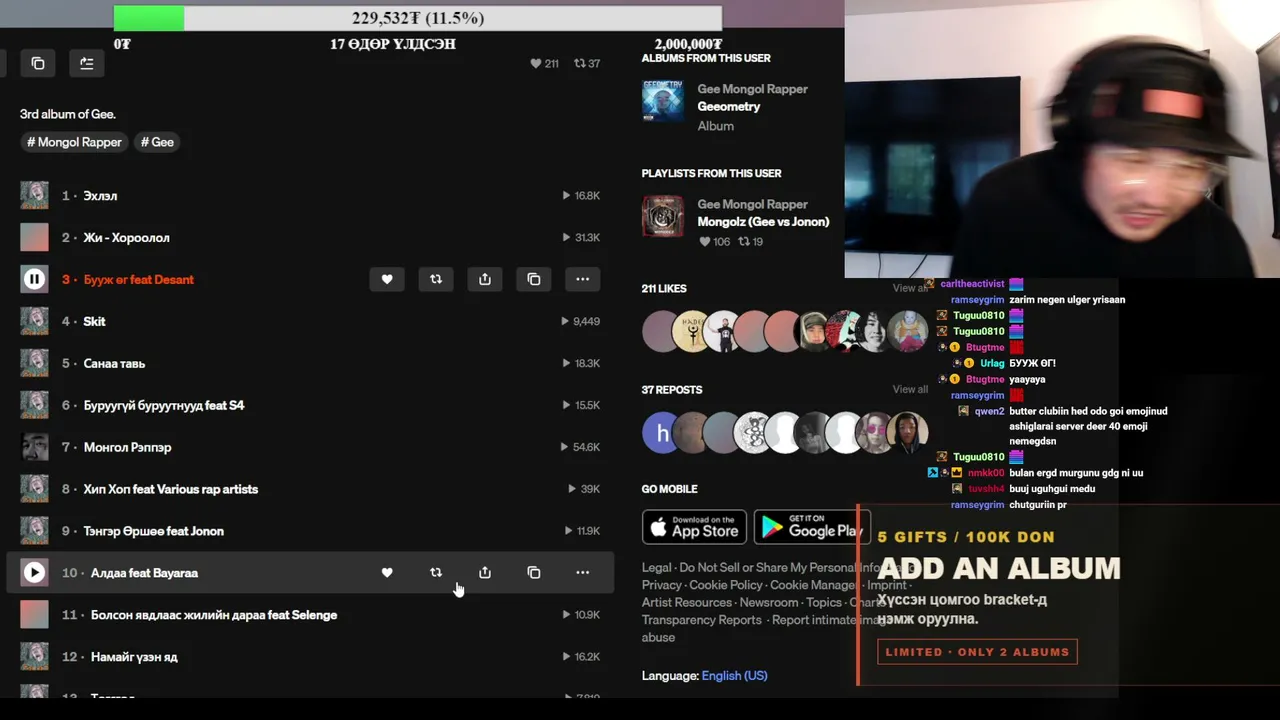Open the Newsroom footer link

[769, 603]
